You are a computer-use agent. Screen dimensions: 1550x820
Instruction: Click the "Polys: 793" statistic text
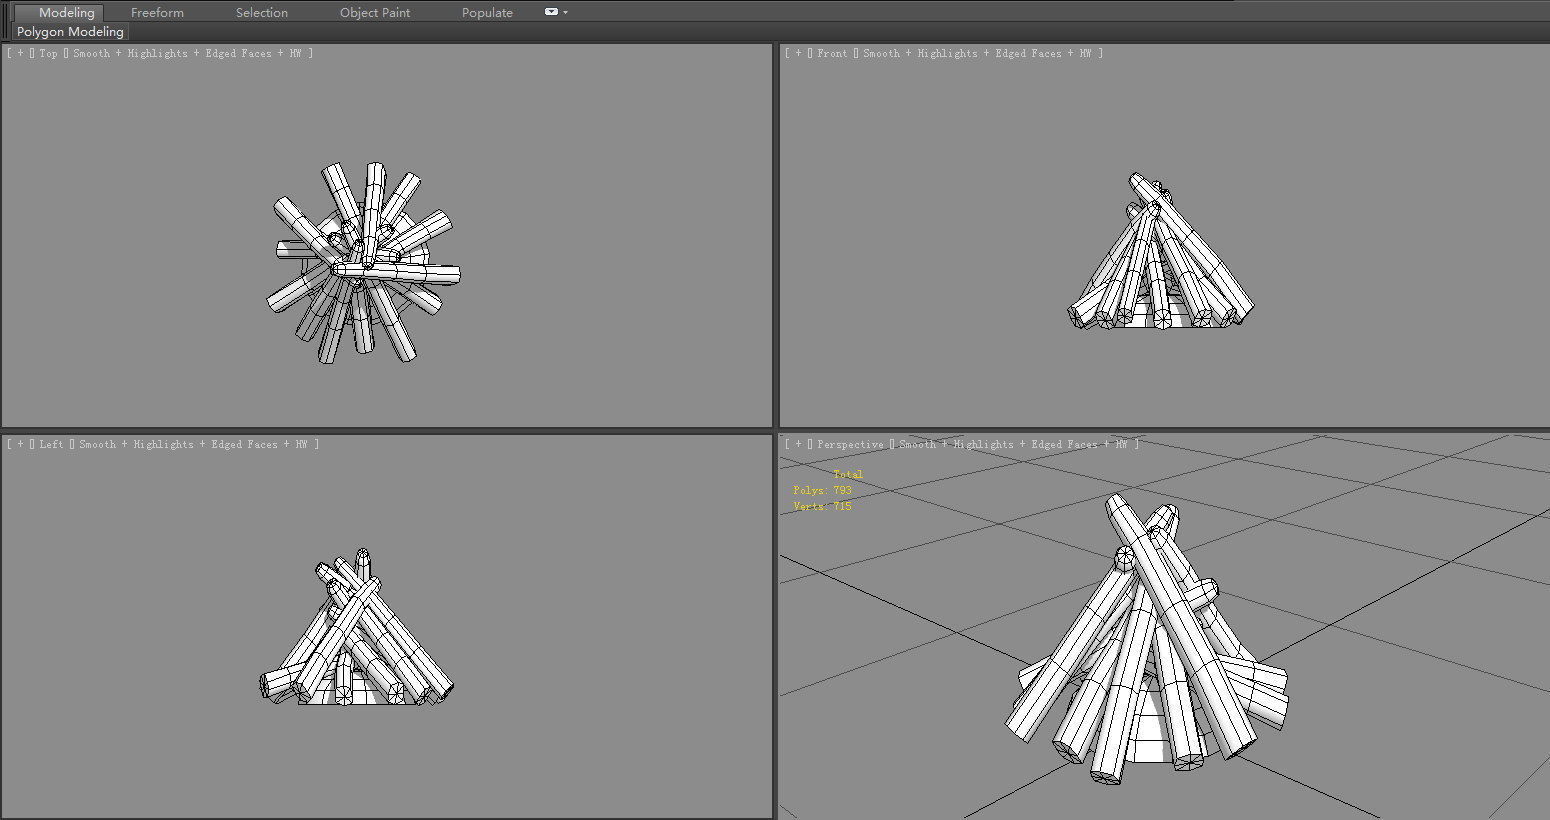pyautogui.click(x=822, y=490)
